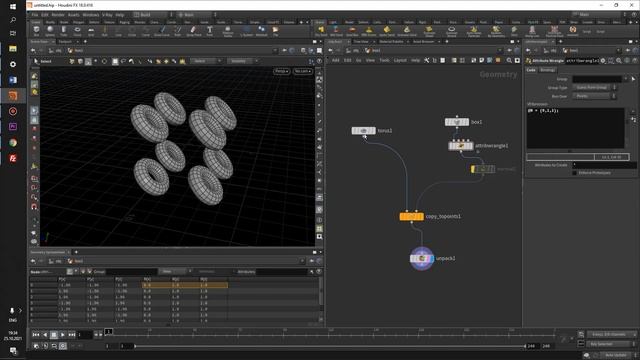Switch to the Asset Browser tab

[x=423, y=42]
